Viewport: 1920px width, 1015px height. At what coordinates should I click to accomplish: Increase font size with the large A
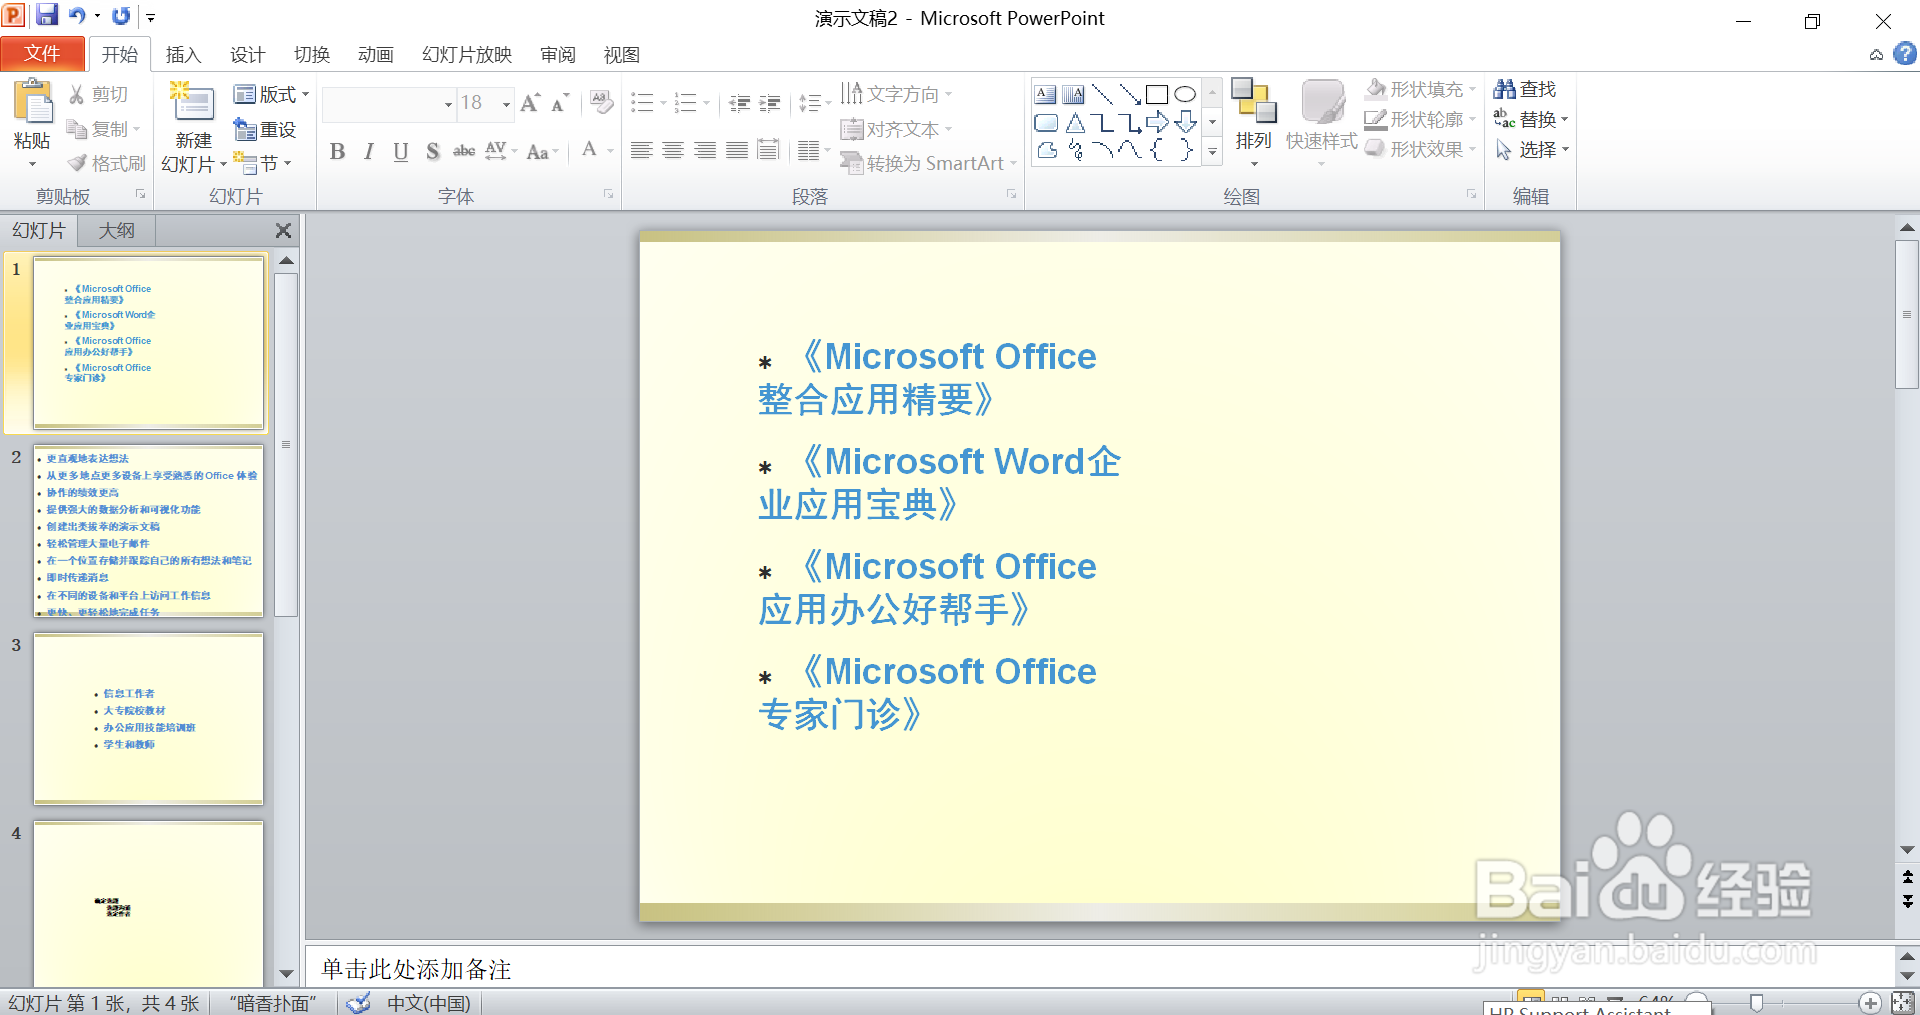pos(530,102)
